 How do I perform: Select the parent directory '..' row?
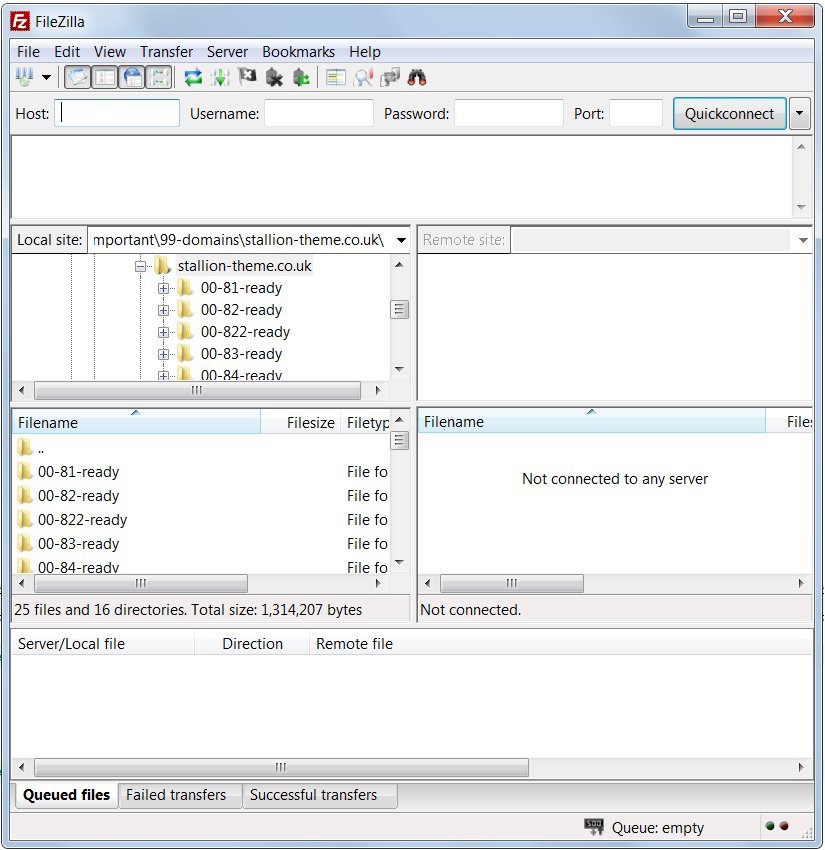tap(201, 448)
